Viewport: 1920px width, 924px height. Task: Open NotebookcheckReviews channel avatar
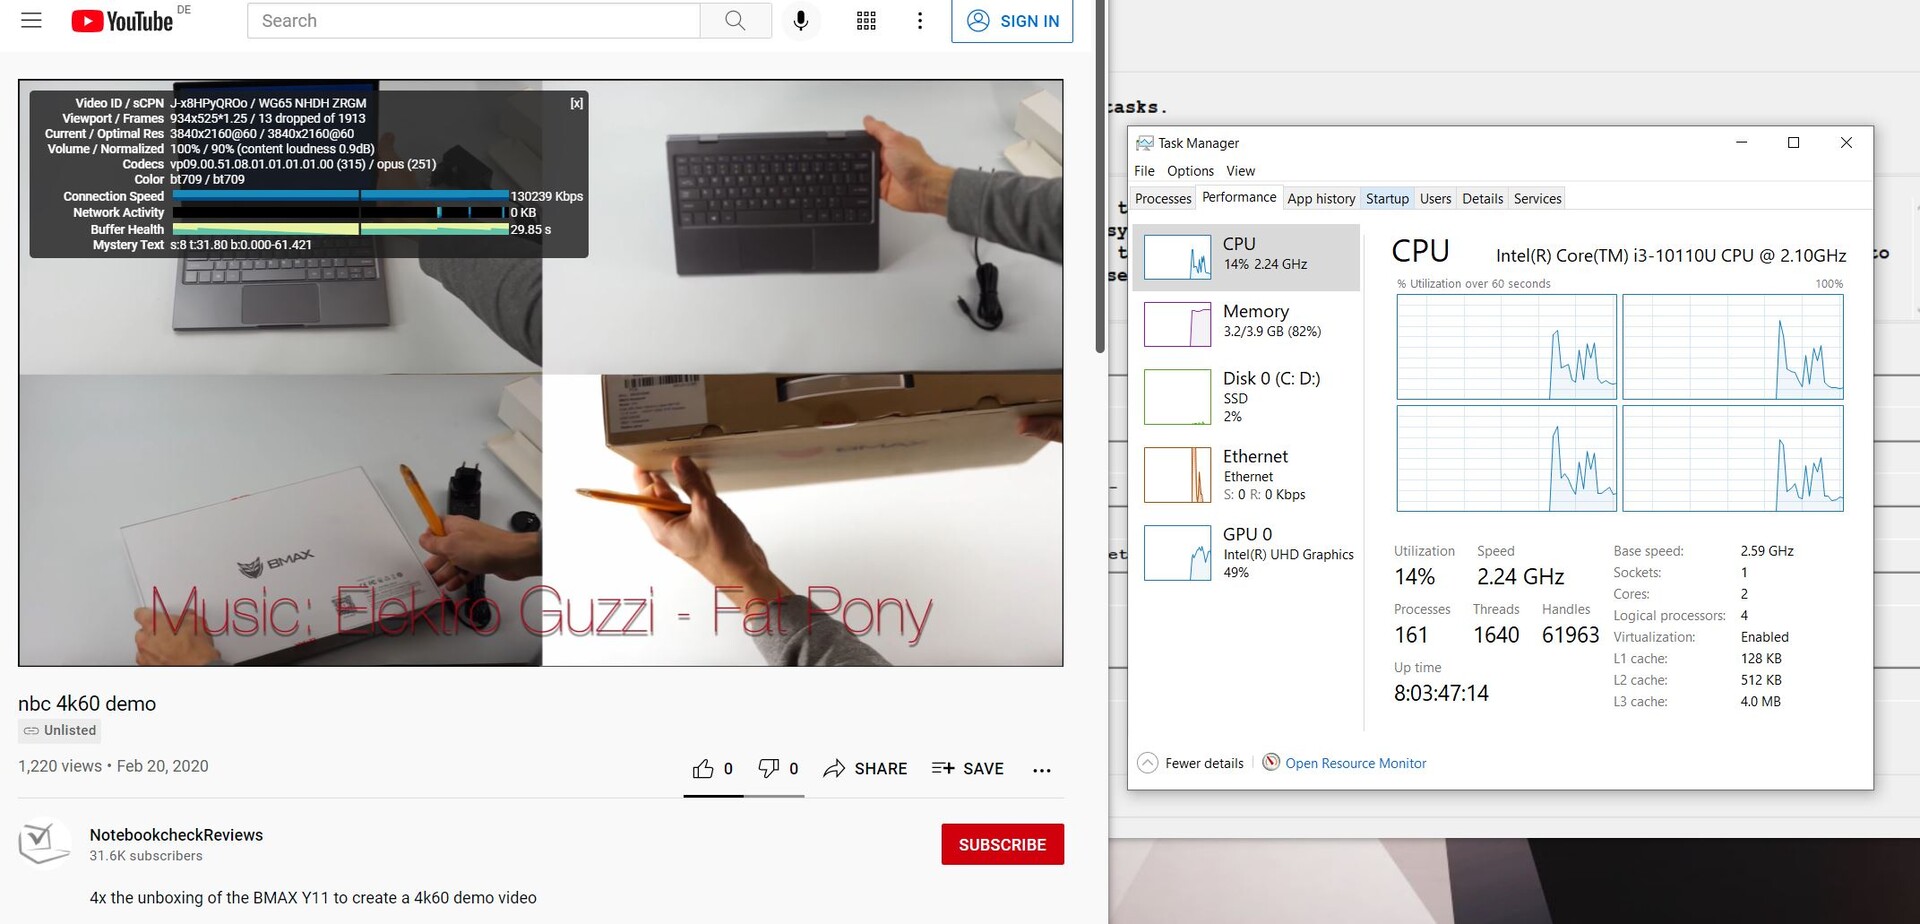click(44, 843)
